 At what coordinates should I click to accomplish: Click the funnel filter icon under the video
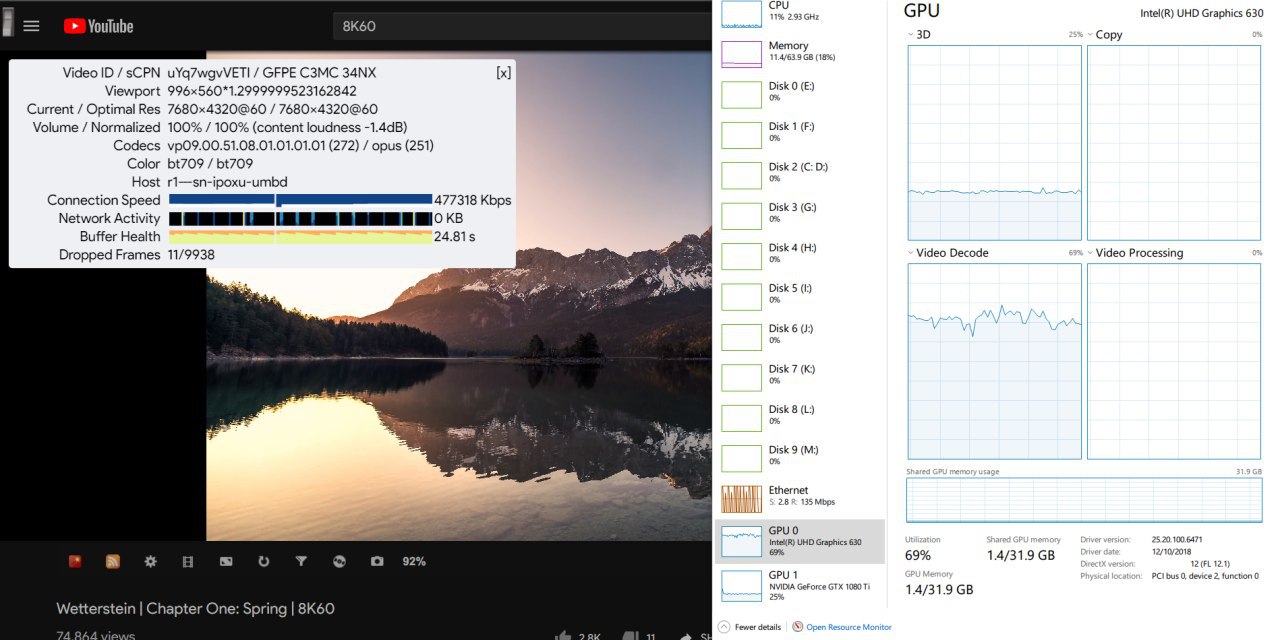coord(301,562)
